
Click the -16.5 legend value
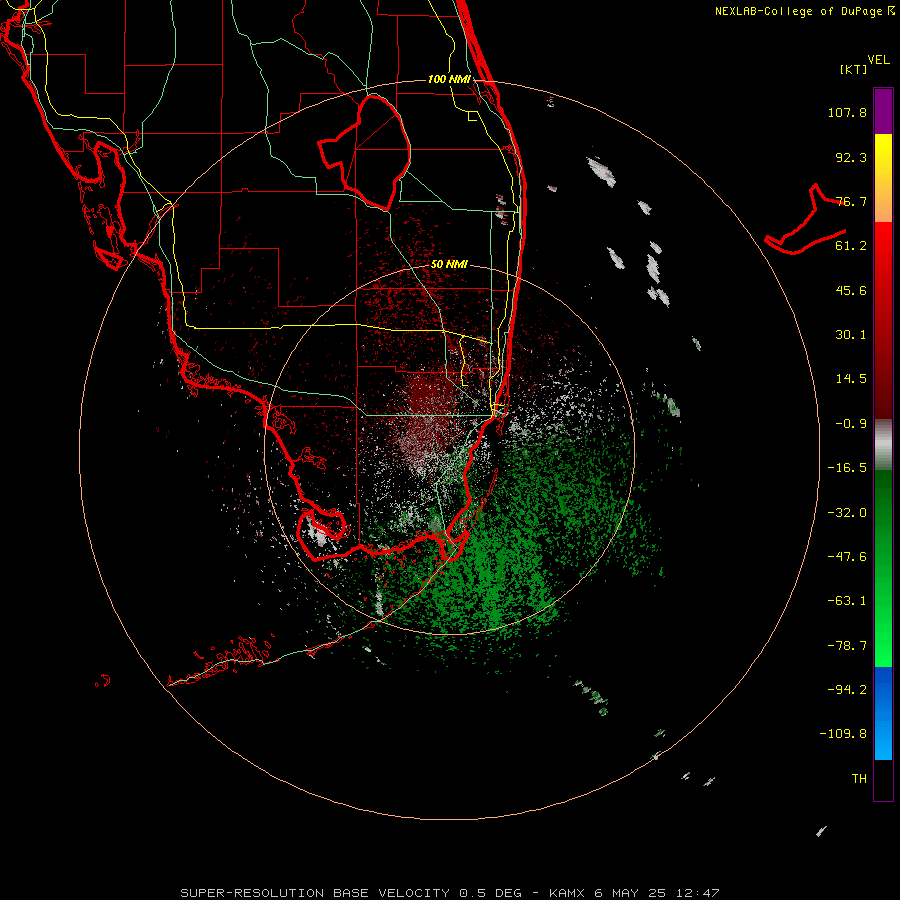[x=847, y=468]
